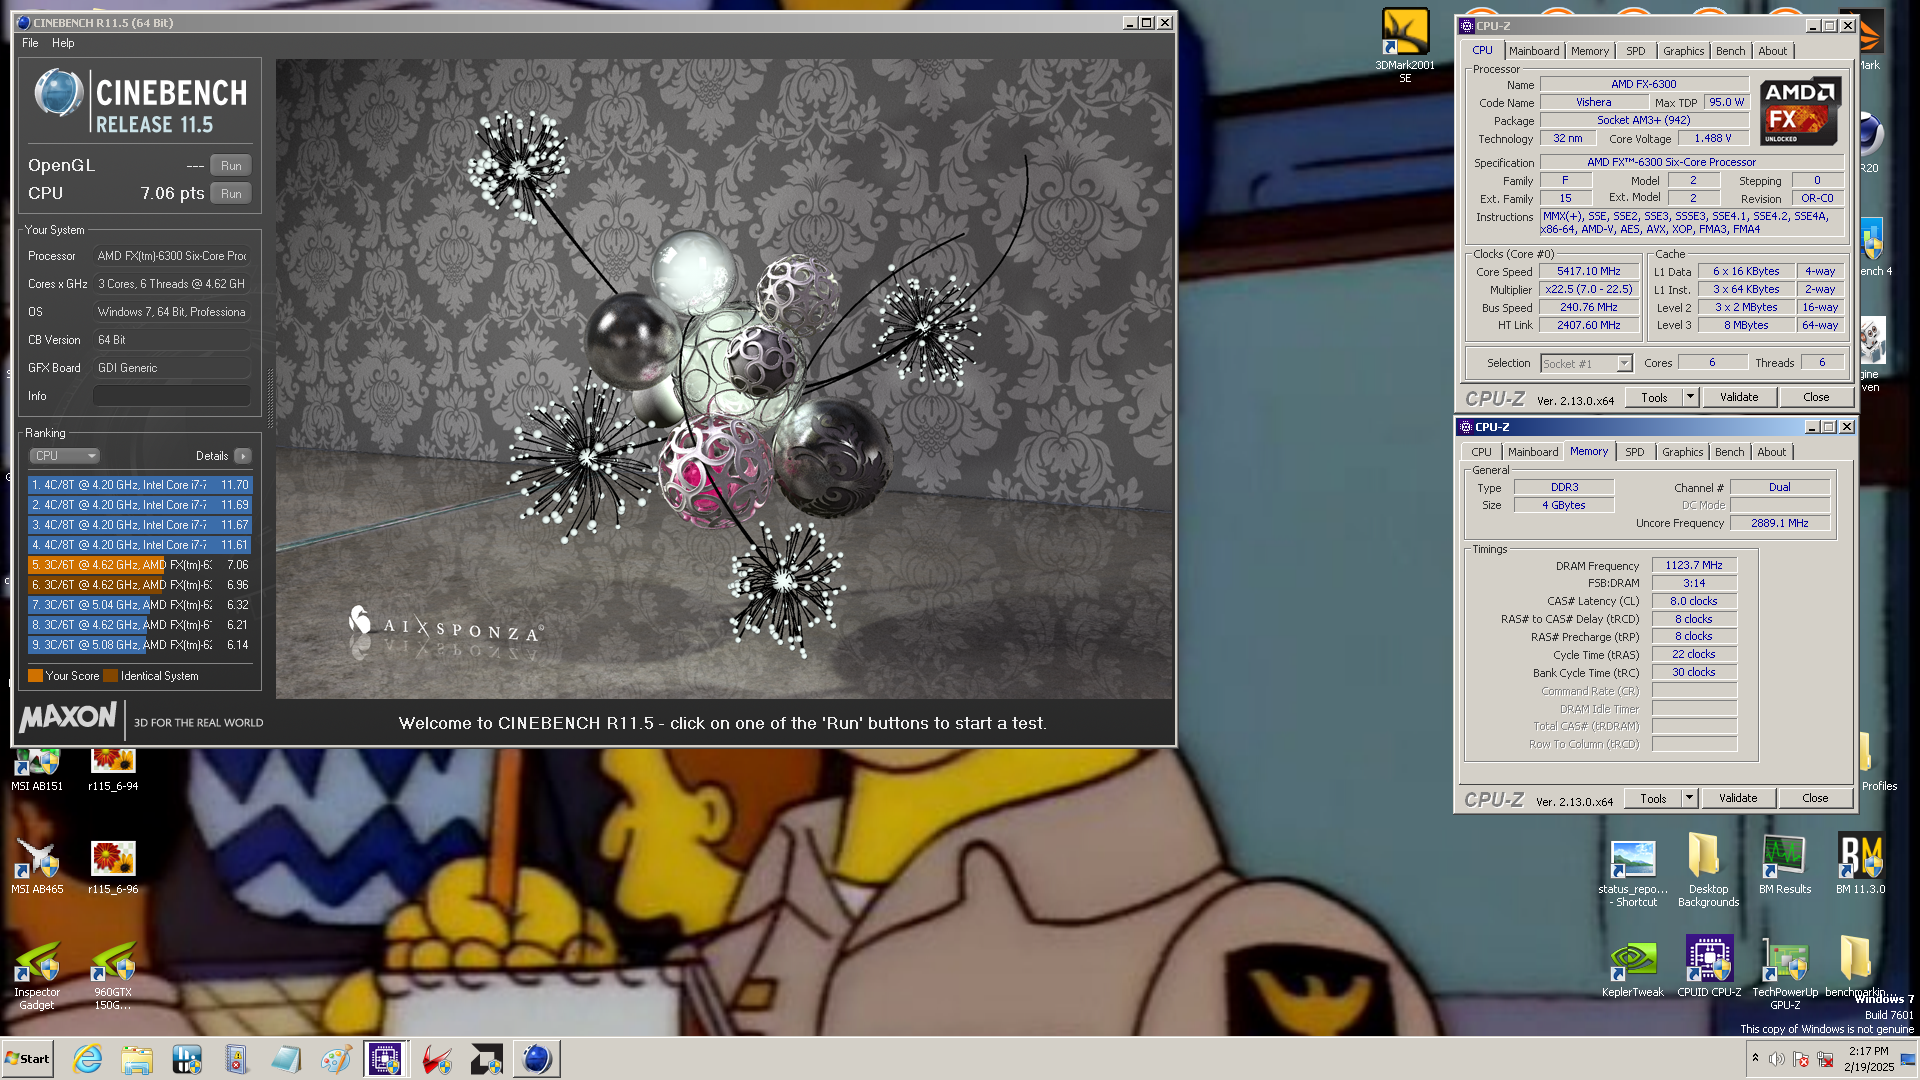Click the Show Desktop button
The height and width of the screenshot is (1080, 1920).
[1908, 1059]
